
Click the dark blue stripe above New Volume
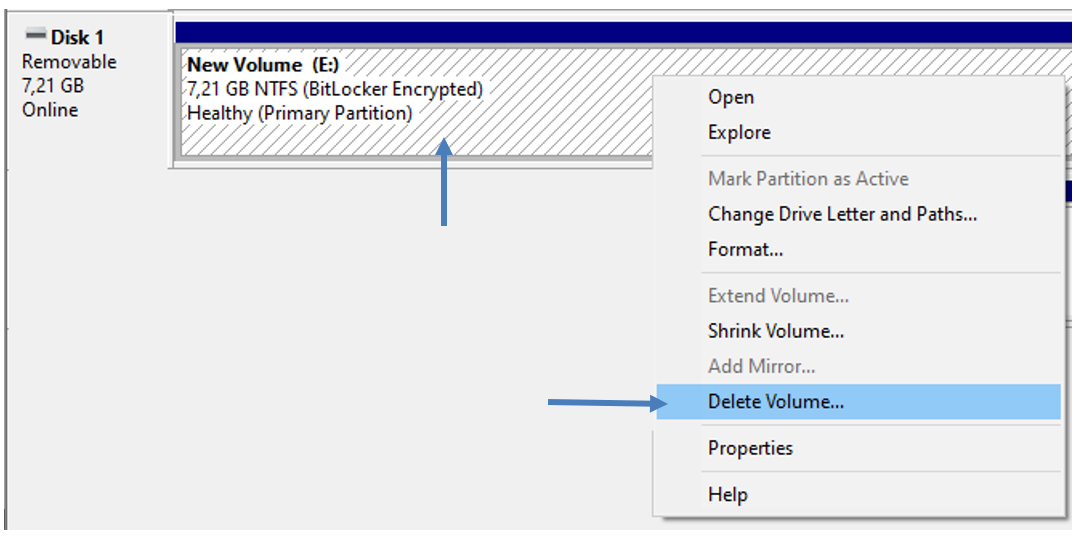click(x=623, y=32)
